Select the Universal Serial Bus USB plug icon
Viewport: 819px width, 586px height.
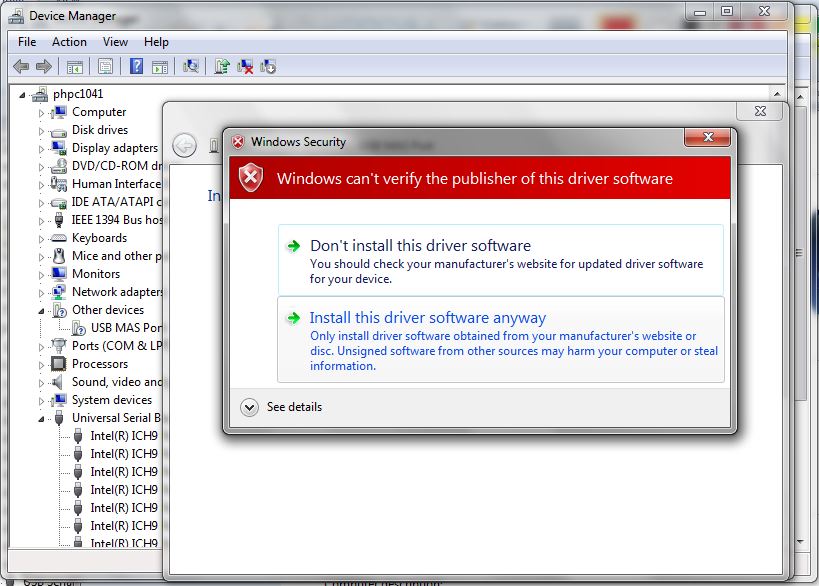click(59, 418)
